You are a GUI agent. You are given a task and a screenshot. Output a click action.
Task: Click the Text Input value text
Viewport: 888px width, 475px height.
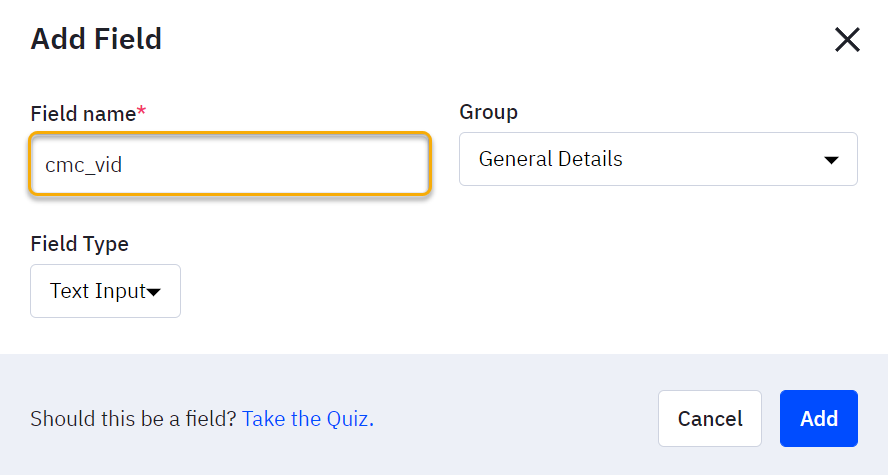click(97, 291)
